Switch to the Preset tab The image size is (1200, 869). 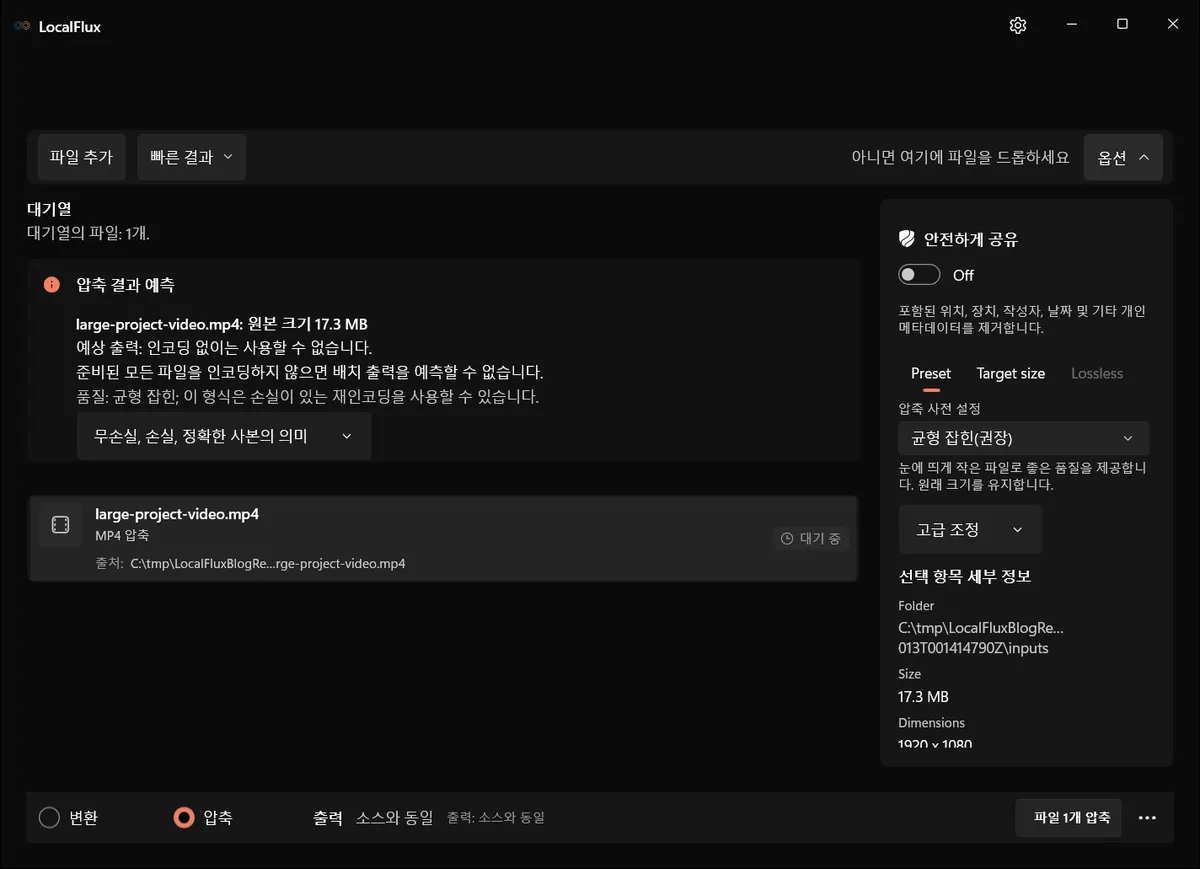(x=931, y=373)
